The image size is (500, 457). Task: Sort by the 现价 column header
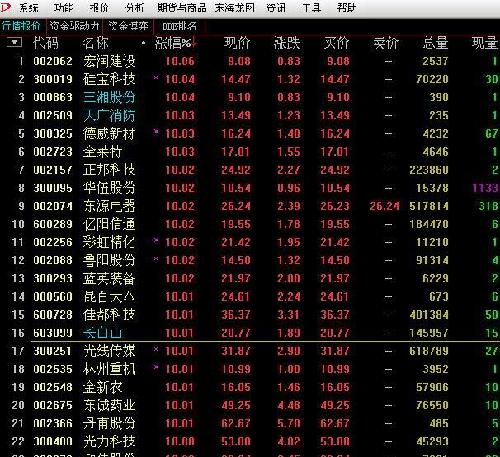tap(237, 43)
